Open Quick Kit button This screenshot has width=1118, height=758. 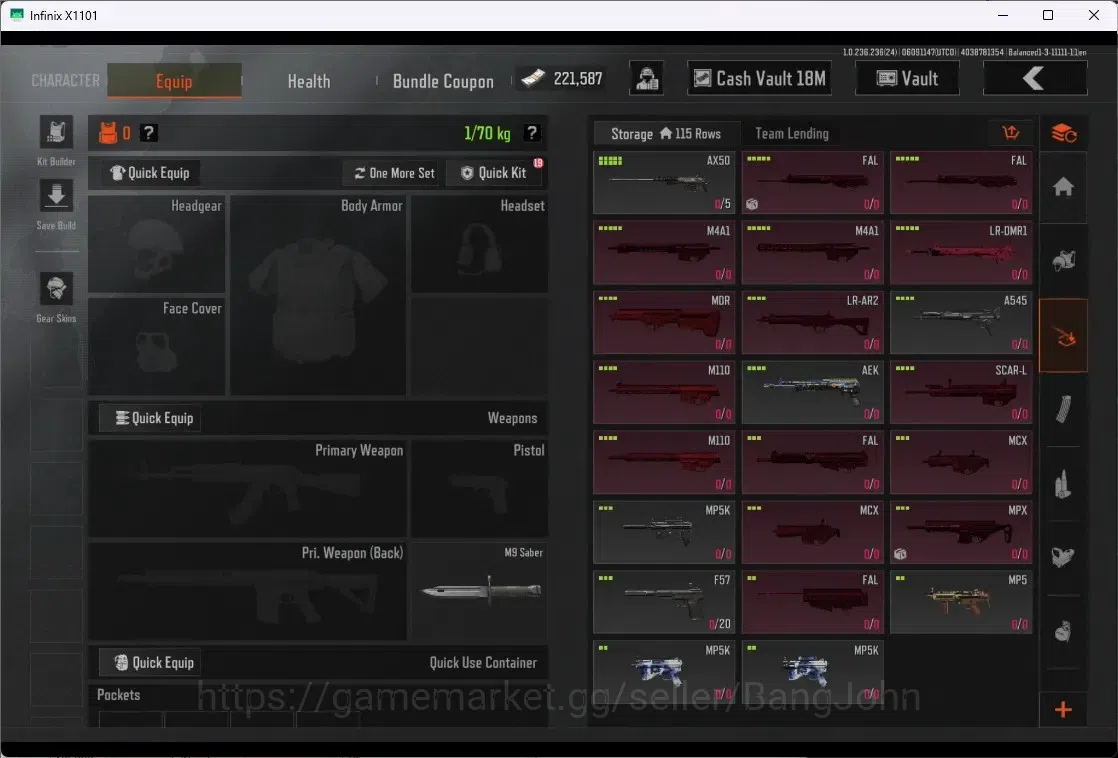[494, 173]
